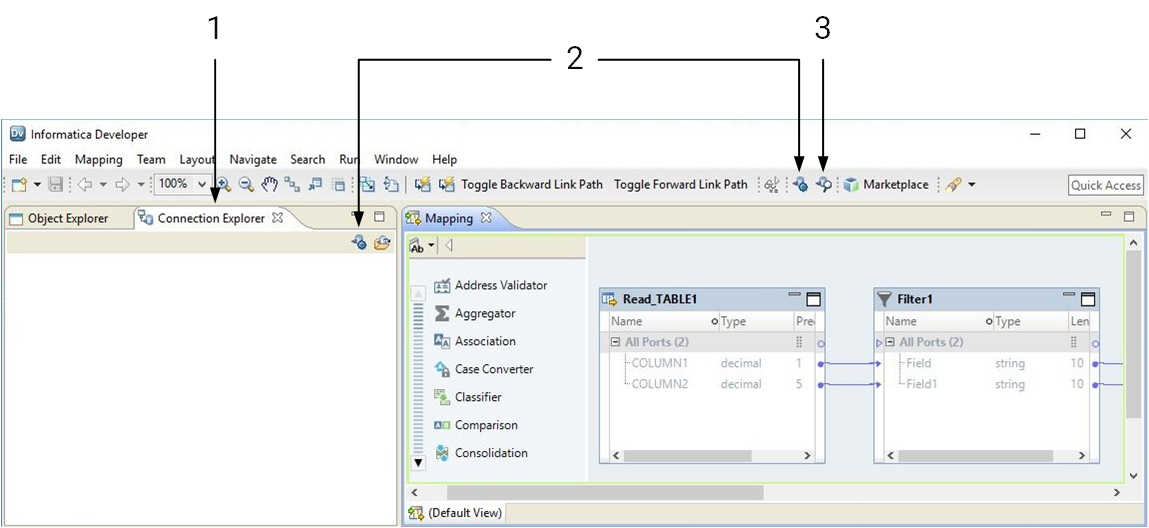Image resolution: width=1149 pixels, height=528 pixels.
Task: Click the Zoom Out magnifier icon
Action: click(x=246, y=185)
